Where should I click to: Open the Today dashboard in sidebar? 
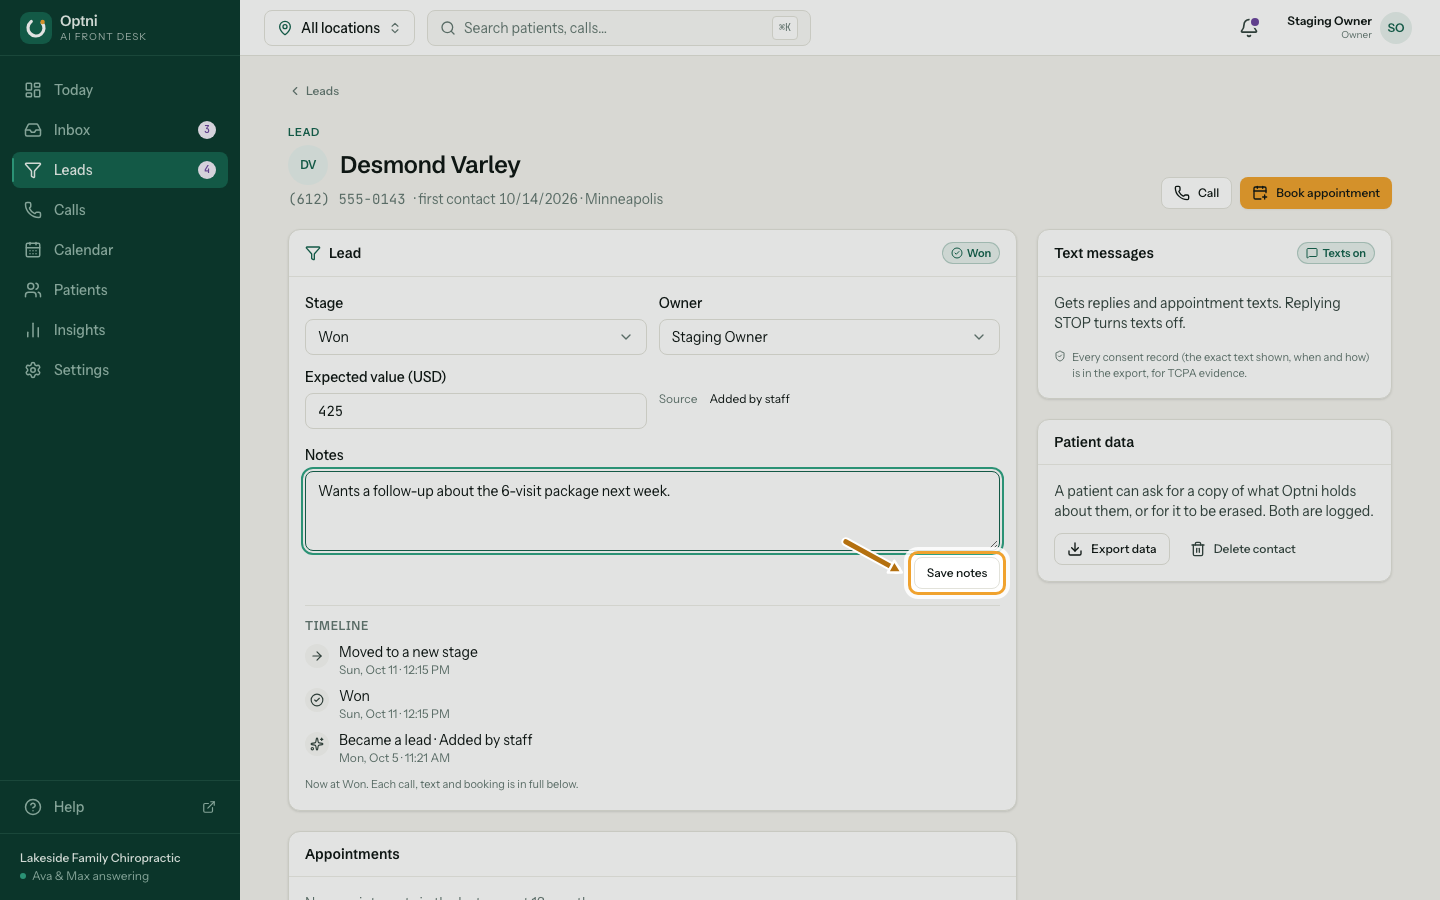point(120,90)
